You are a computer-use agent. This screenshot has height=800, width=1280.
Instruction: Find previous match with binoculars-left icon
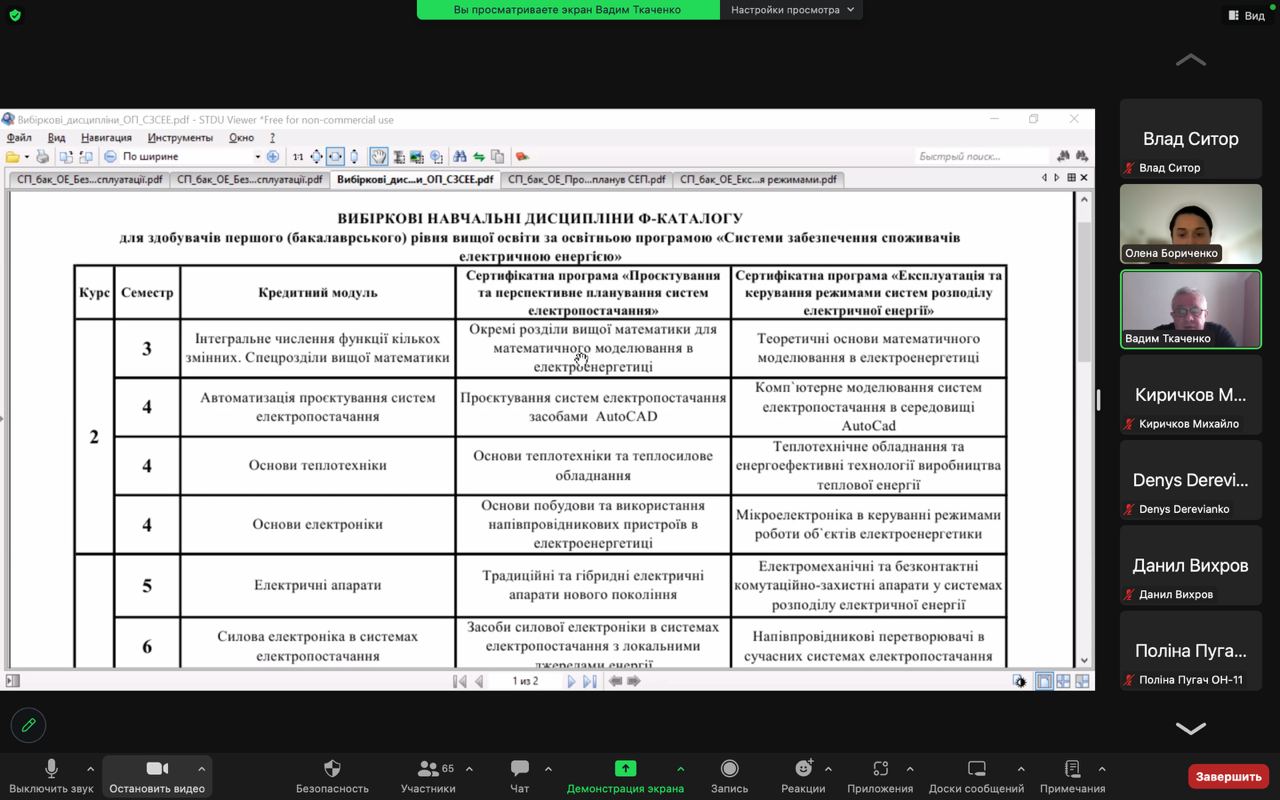1063,156
